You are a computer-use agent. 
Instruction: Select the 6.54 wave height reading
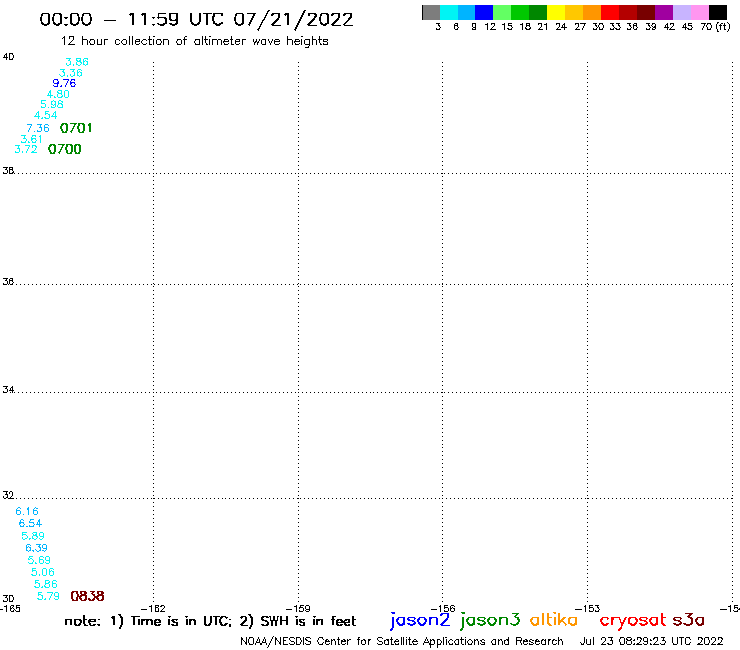(x=30, y=523)
